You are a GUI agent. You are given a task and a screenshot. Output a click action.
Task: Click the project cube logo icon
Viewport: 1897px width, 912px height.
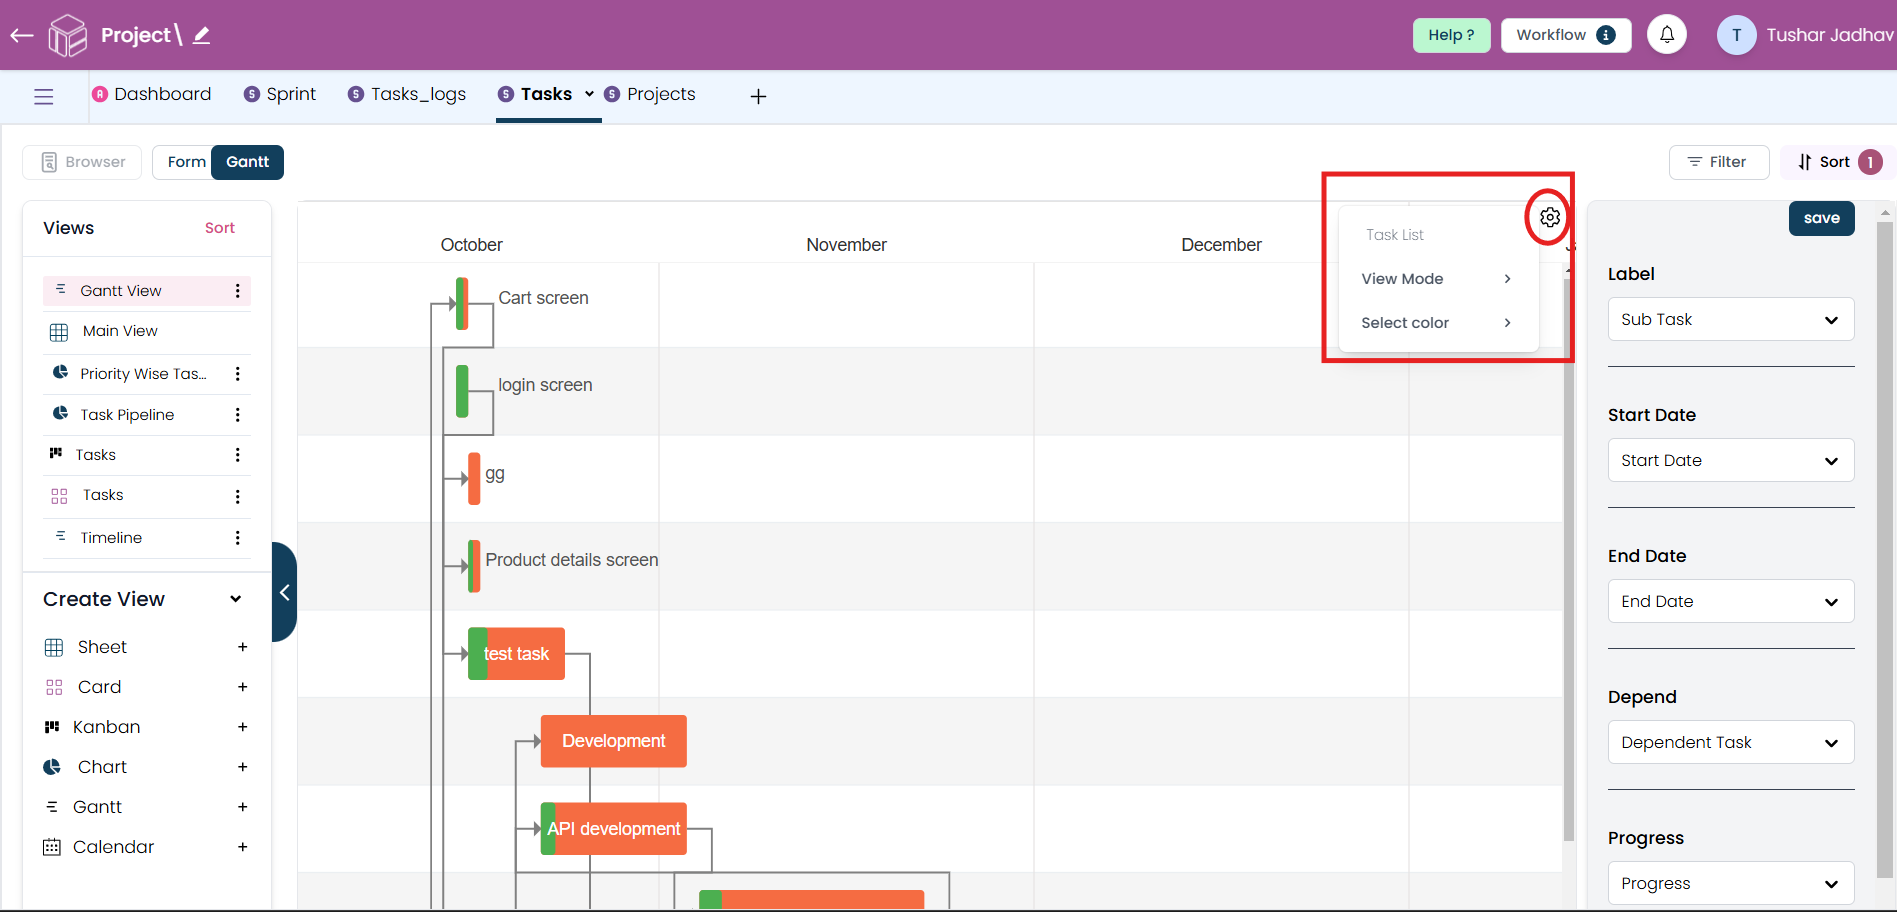[68, 36]
